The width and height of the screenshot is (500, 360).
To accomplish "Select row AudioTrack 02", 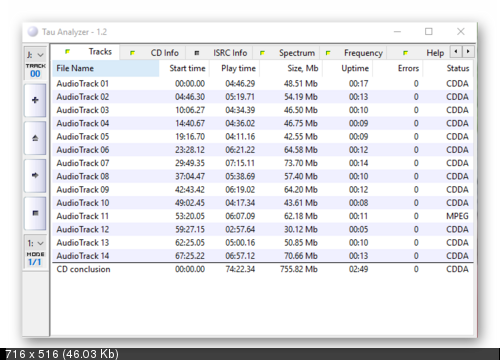I will click(263, 97).
